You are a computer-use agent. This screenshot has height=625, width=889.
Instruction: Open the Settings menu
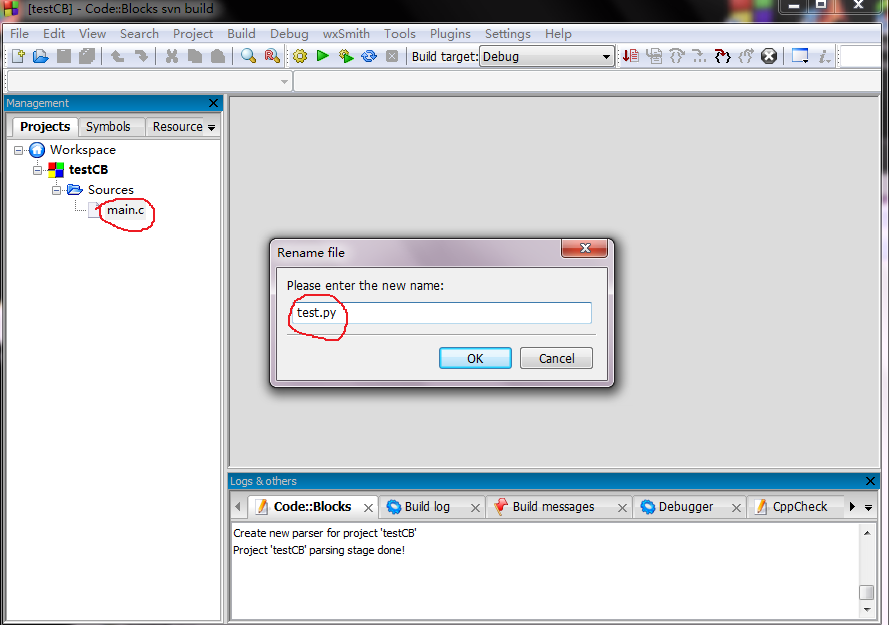point(507,33)
